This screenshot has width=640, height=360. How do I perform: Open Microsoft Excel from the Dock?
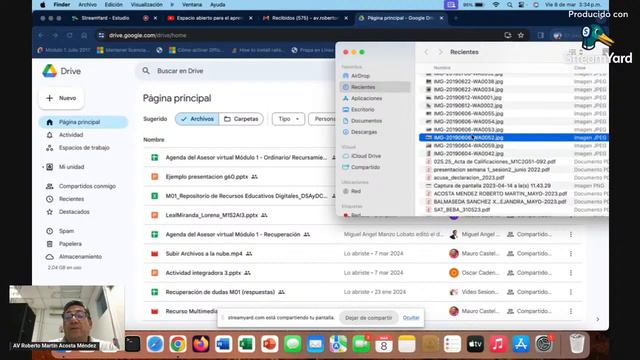(x=246, y=344)
